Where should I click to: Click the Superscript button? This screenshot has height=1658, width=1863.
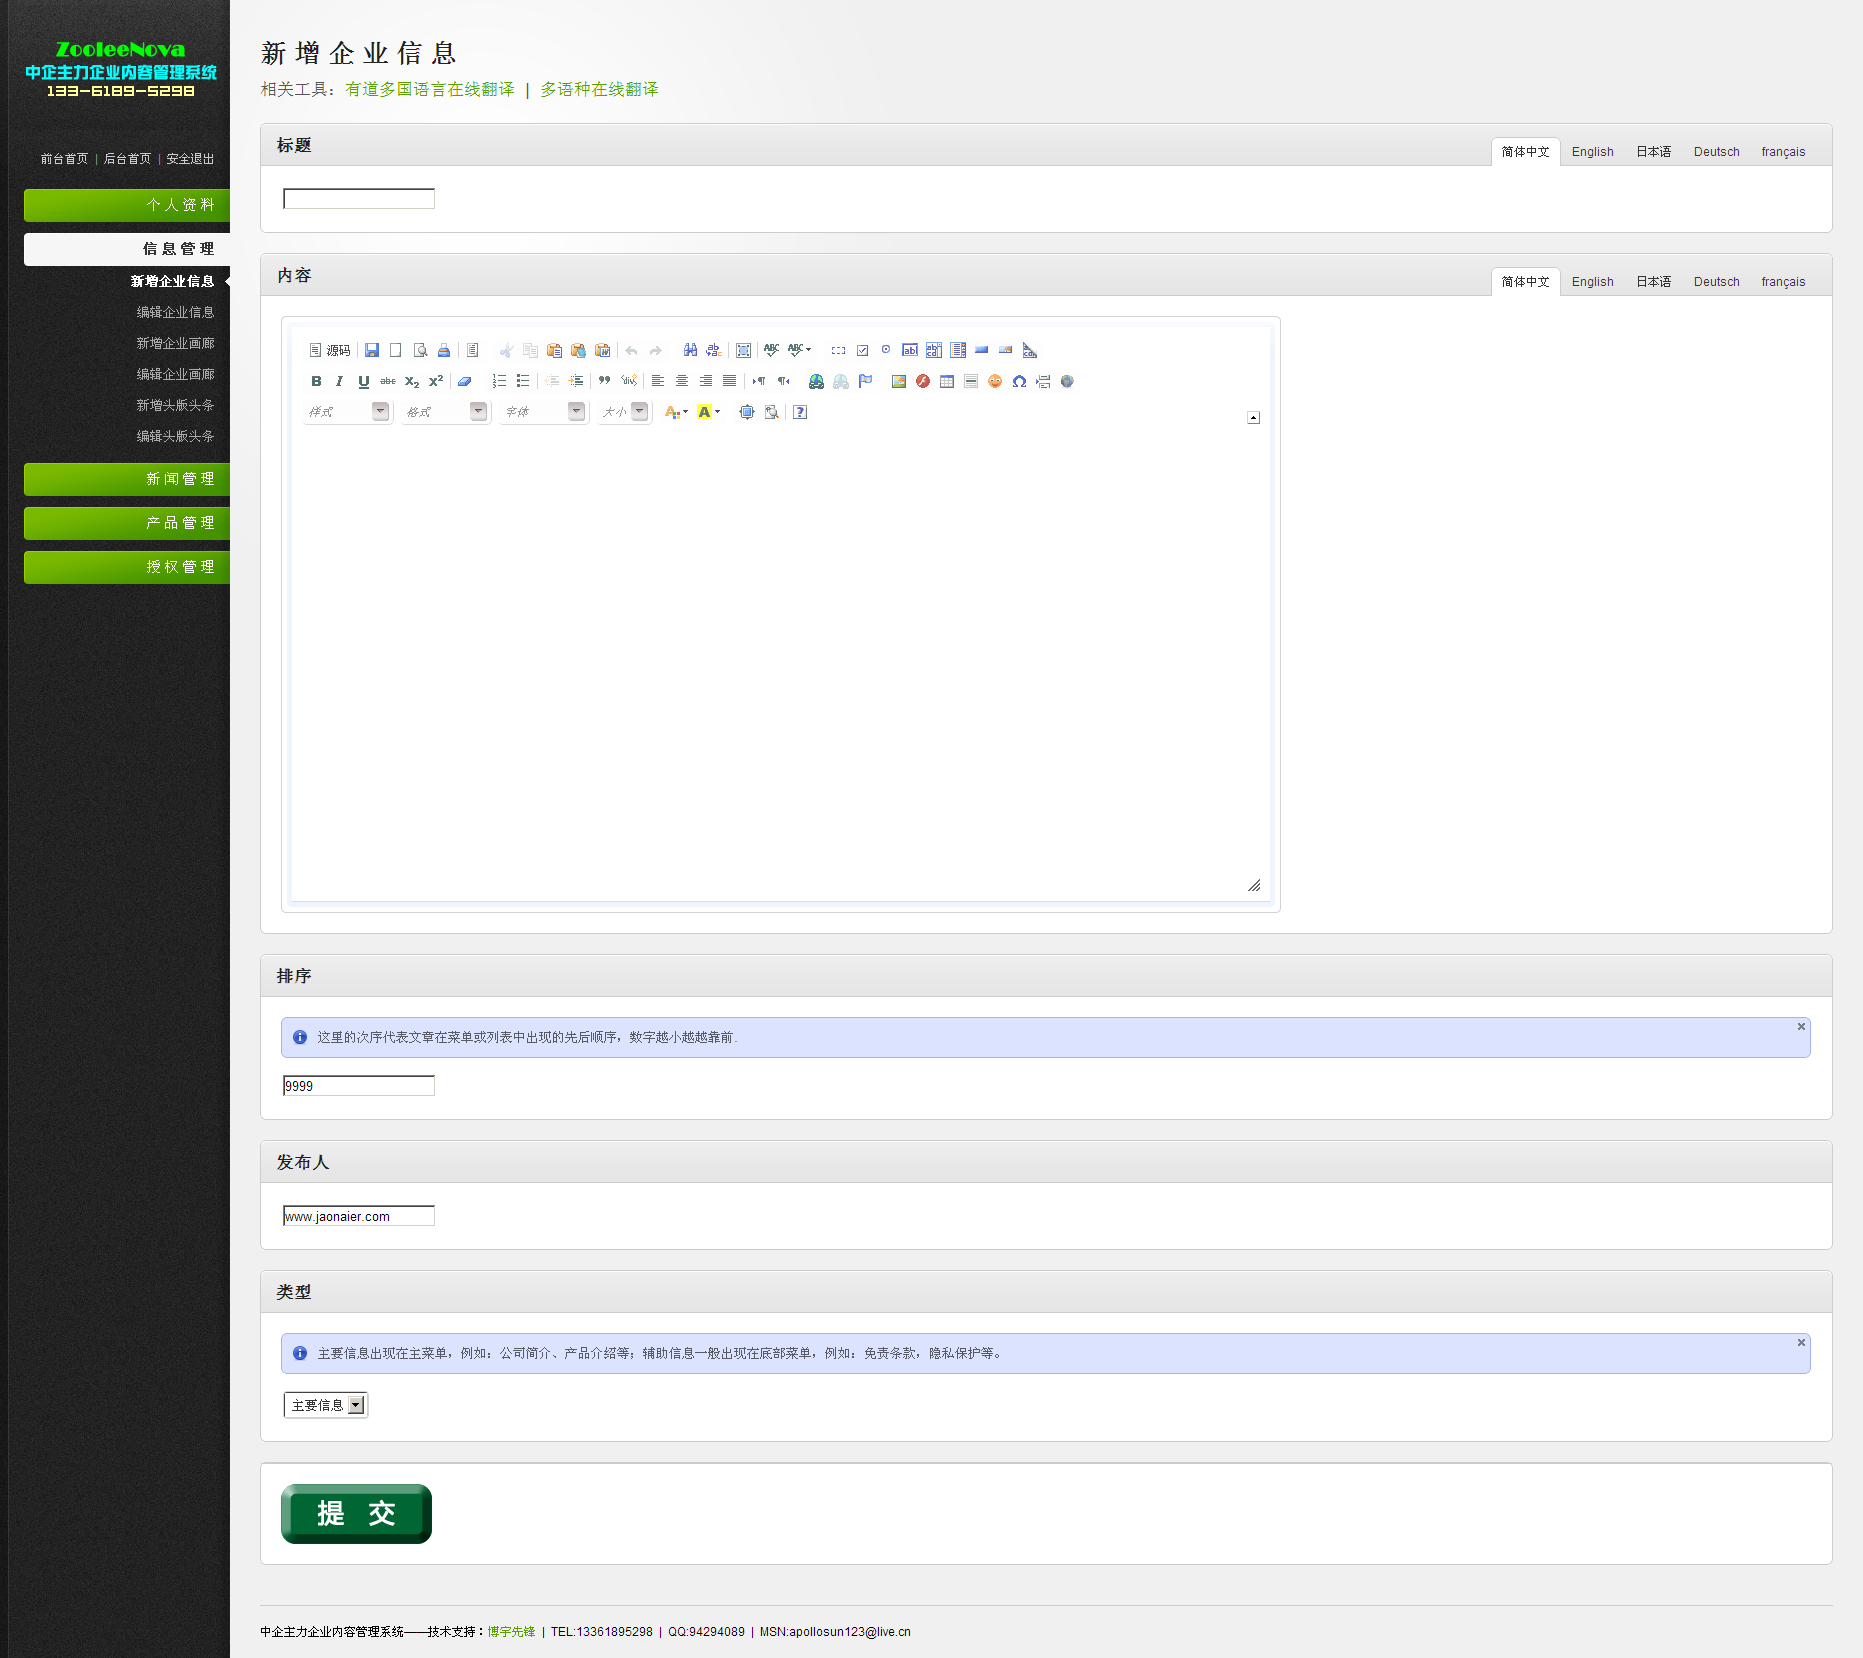436,381
